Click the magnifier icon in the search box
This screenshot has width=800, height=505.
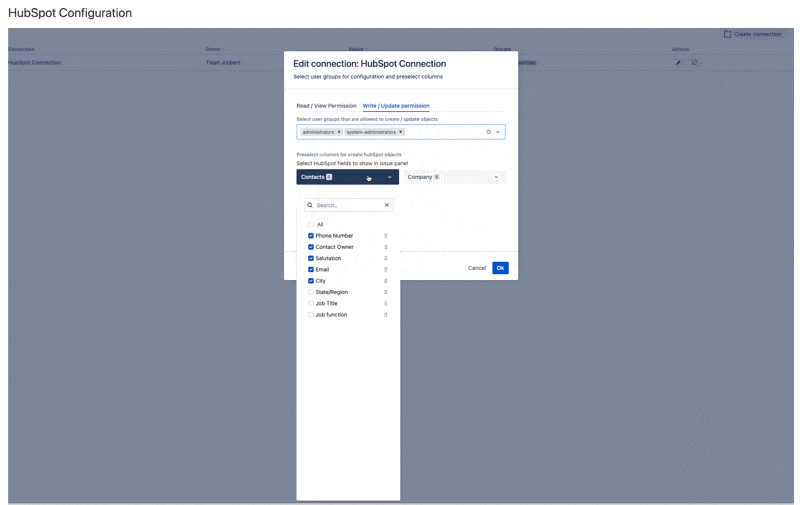pyautogui.click(x=310, y=205)
